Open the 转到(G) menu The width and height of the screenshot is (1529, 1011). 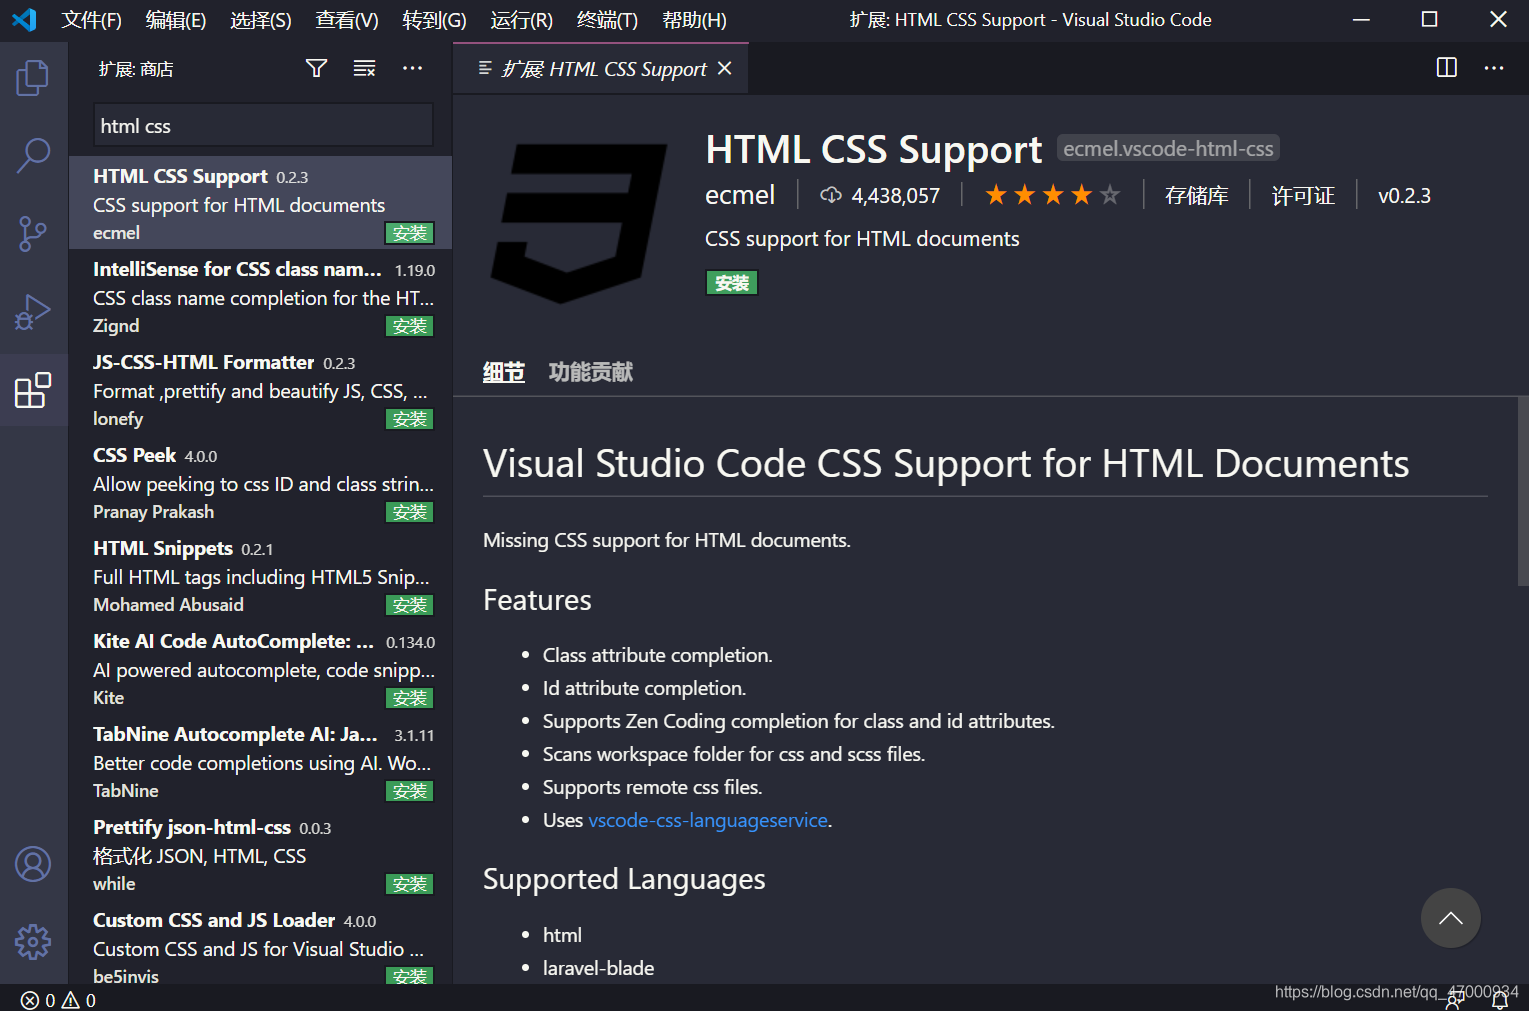pyautogui.click(x=434, y=20)
